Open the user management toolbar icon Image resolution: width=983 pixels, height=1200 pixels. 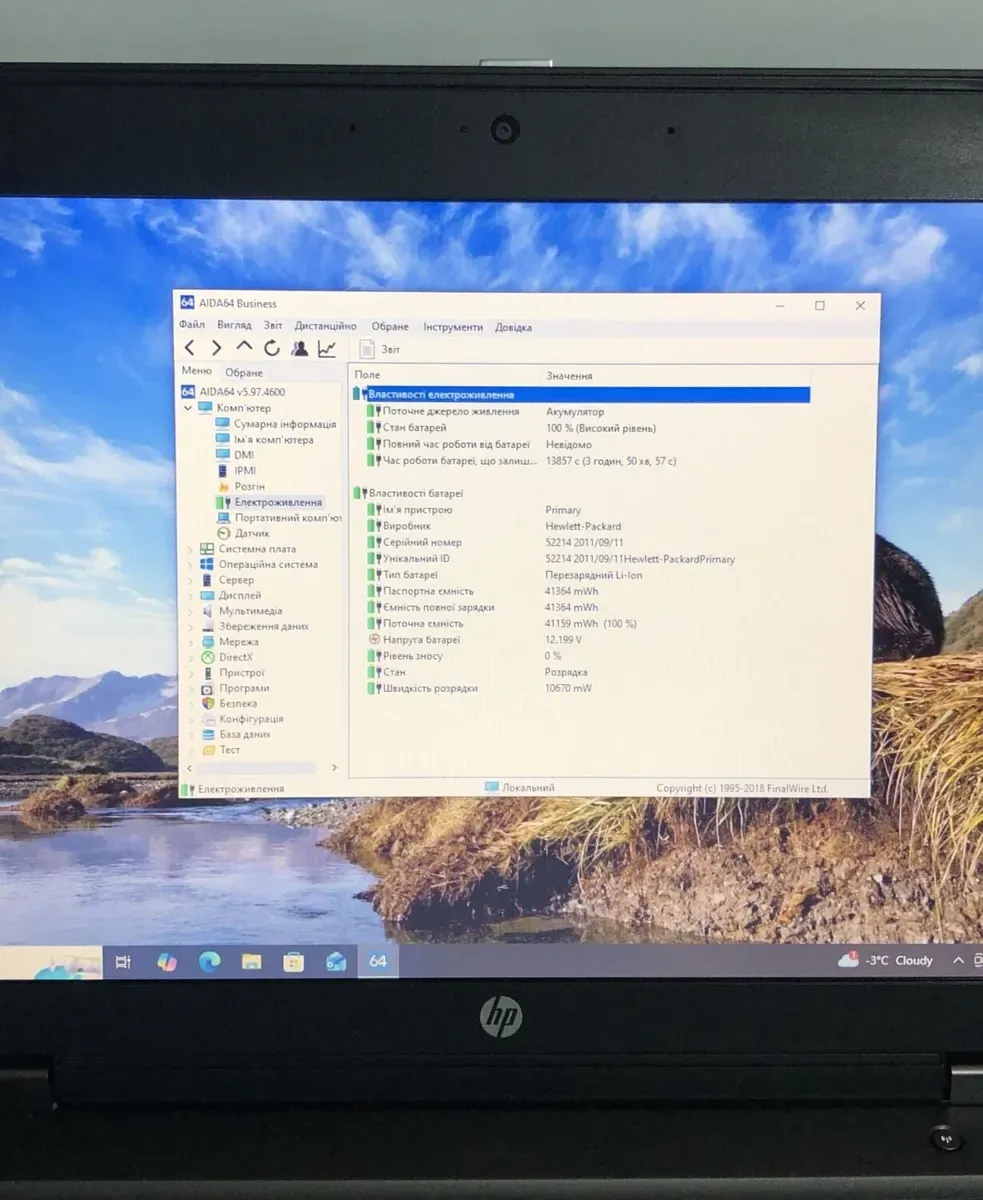point(299,348)
